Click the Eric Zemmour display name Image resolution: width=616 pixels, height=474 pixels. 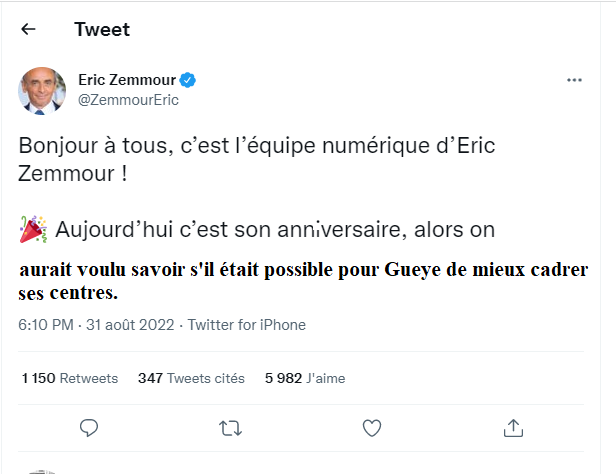[127, 80]
